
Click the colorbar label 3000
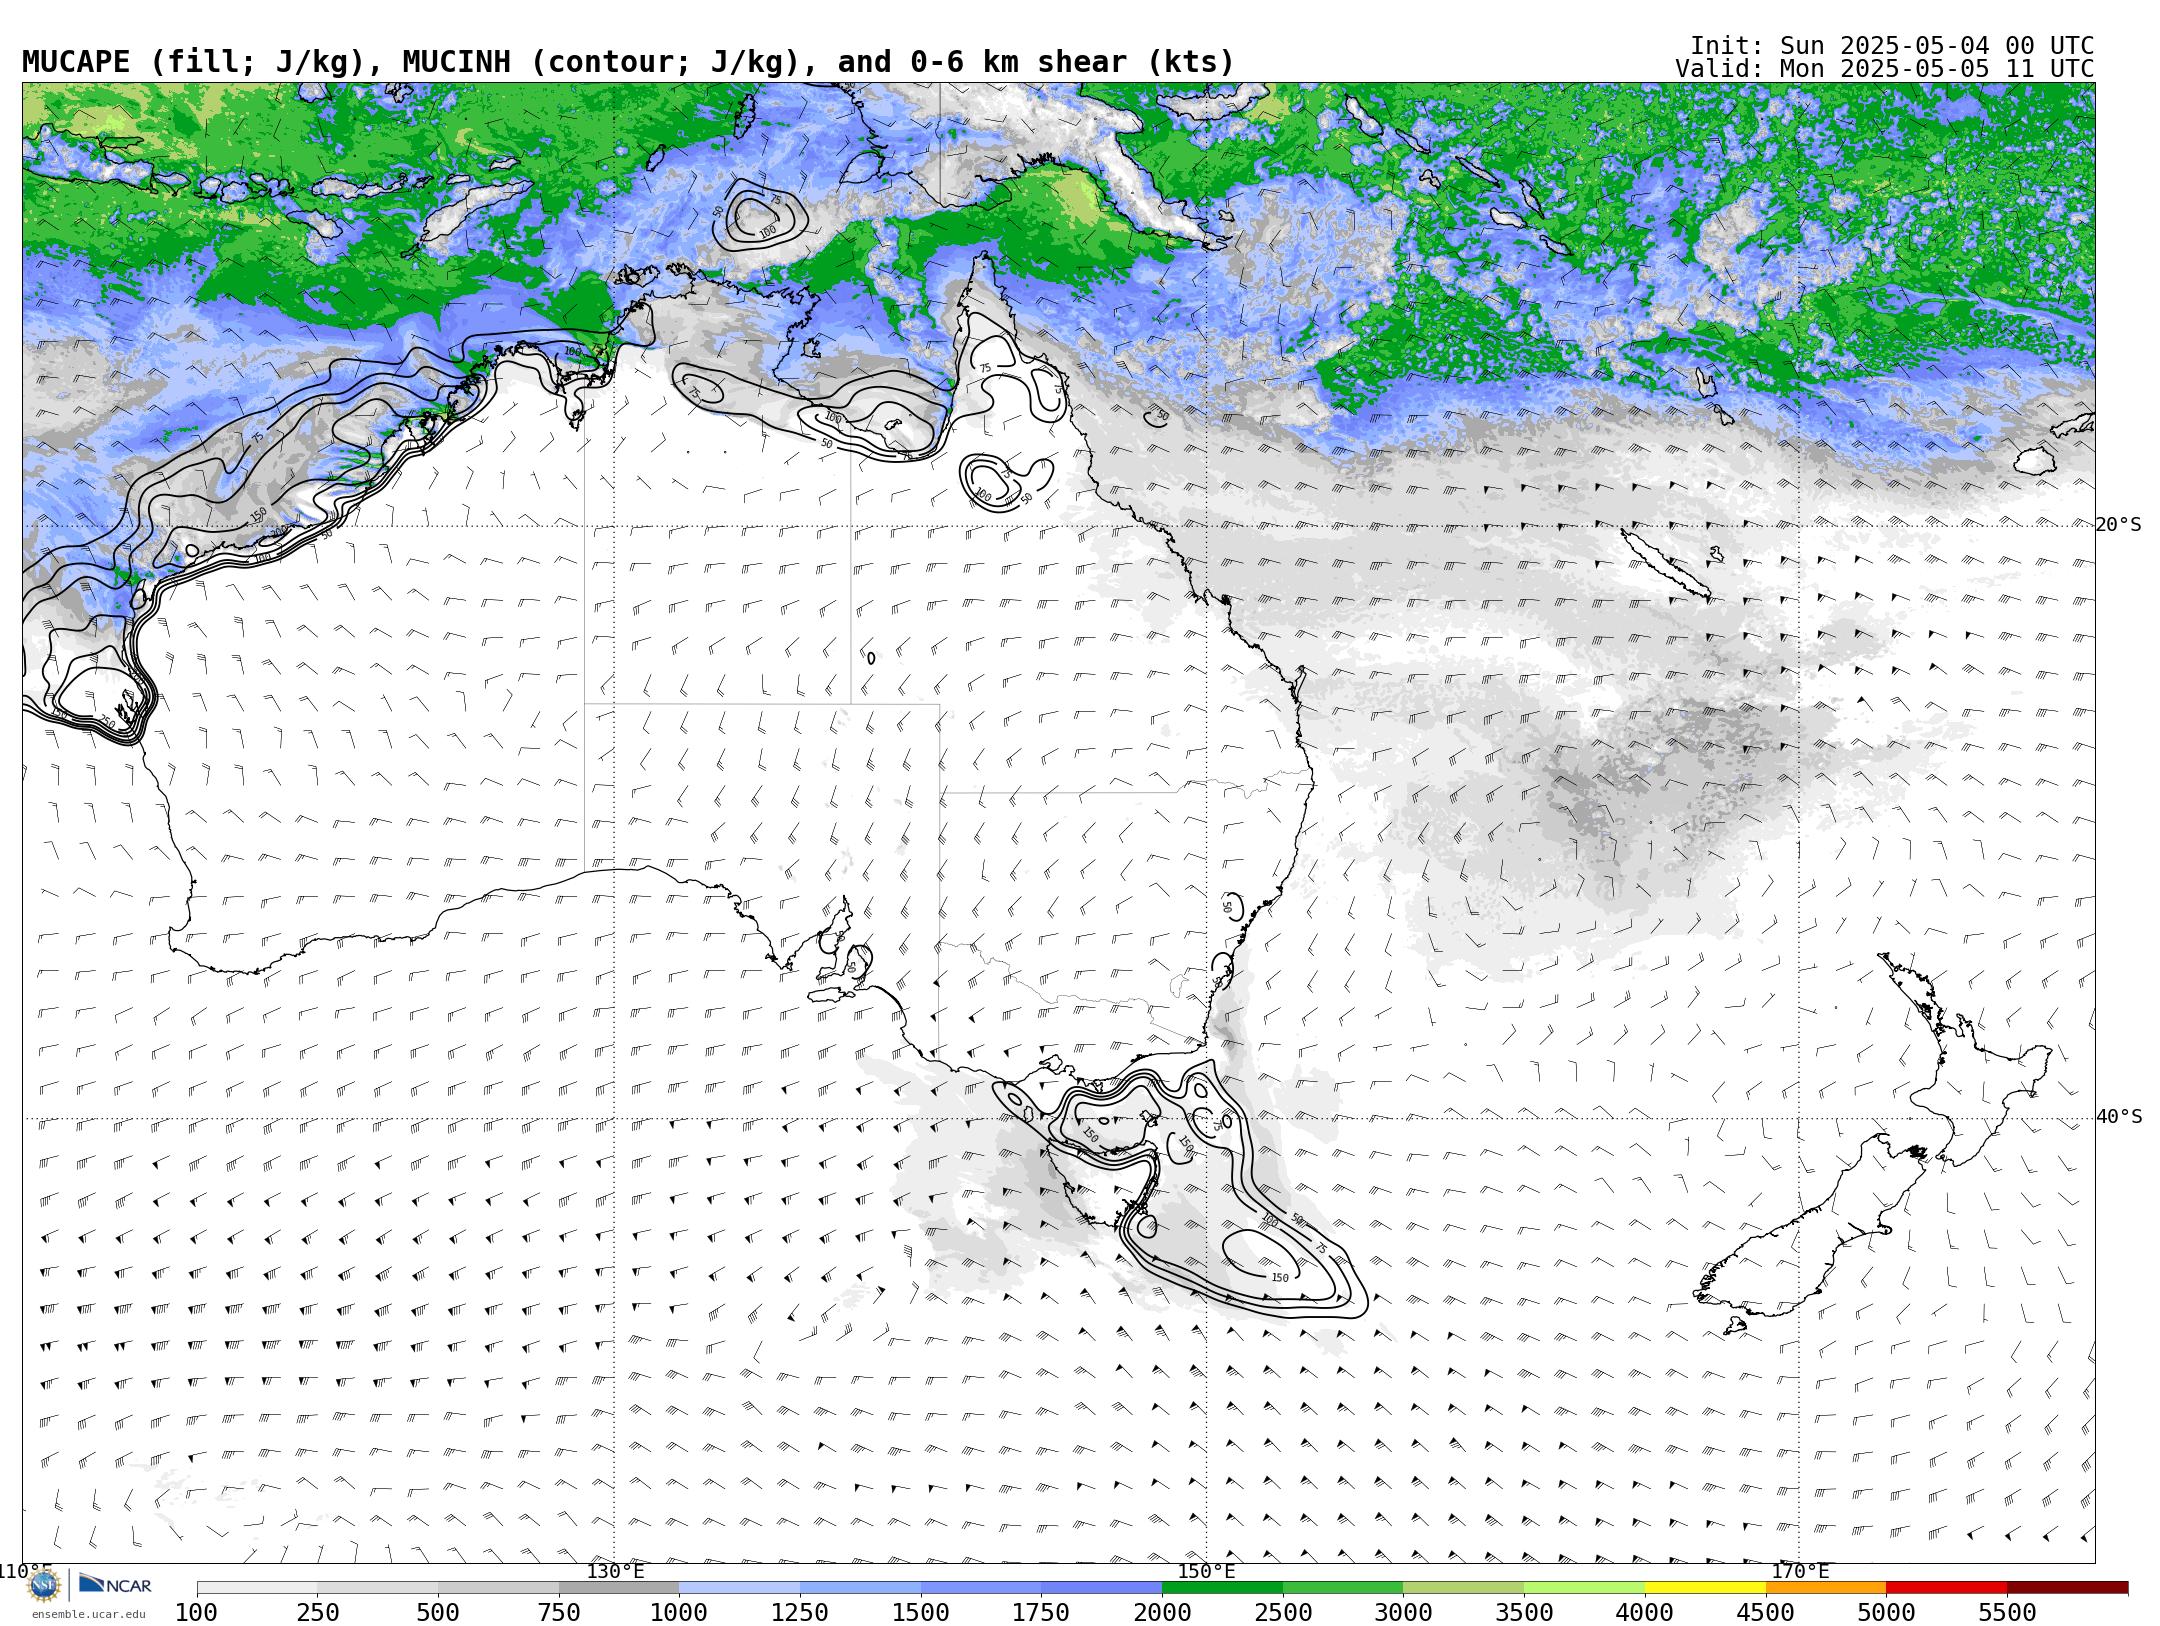(1403, 1613)
